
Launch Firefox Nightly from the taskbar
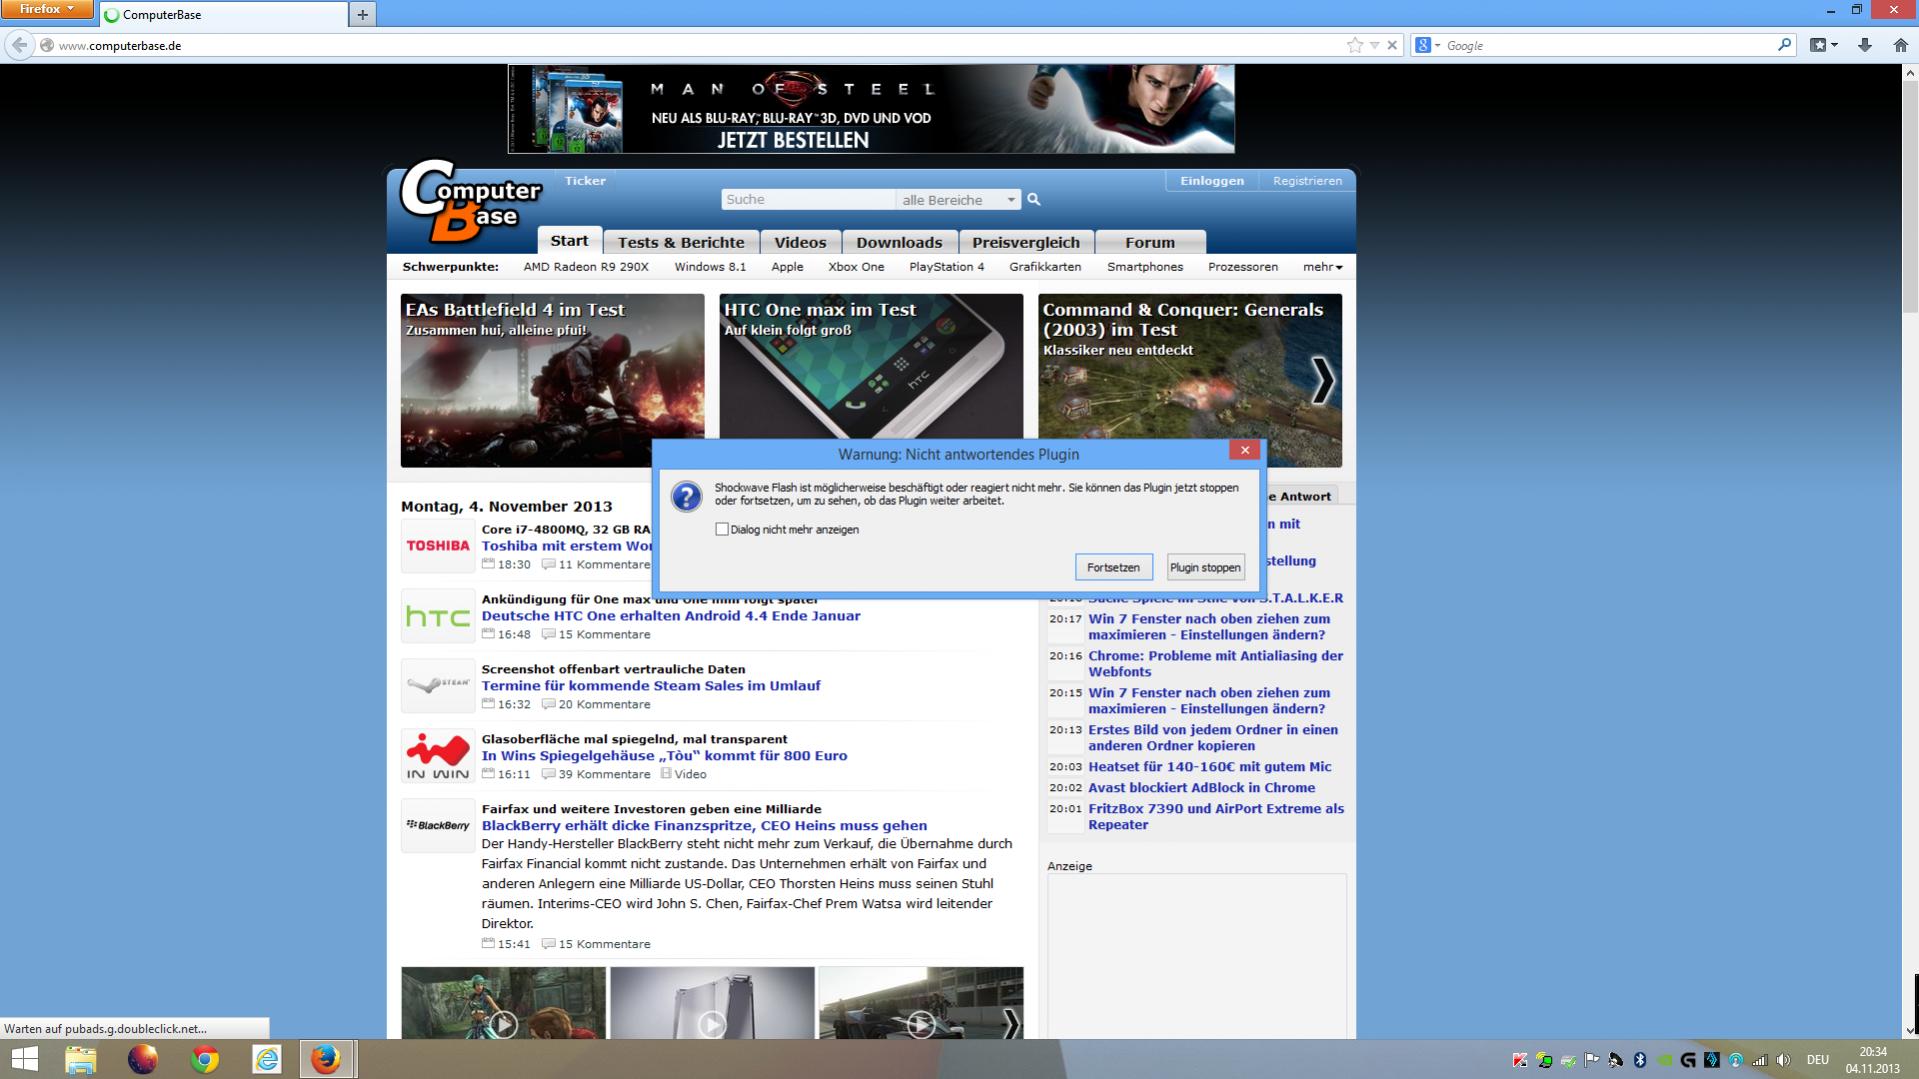143,1059
